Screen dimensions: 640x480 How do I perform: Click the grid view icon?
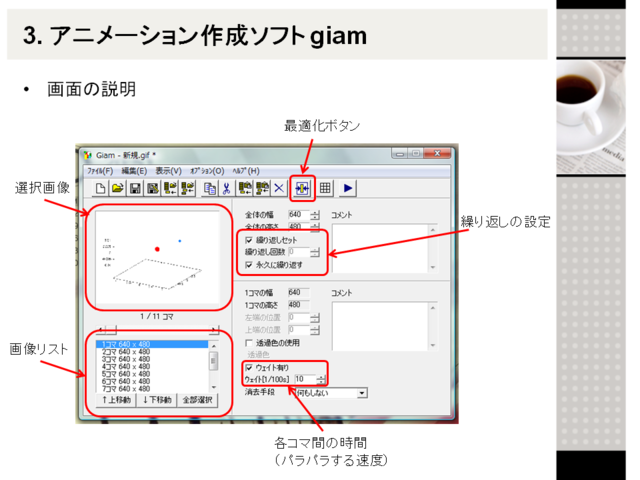325,187
